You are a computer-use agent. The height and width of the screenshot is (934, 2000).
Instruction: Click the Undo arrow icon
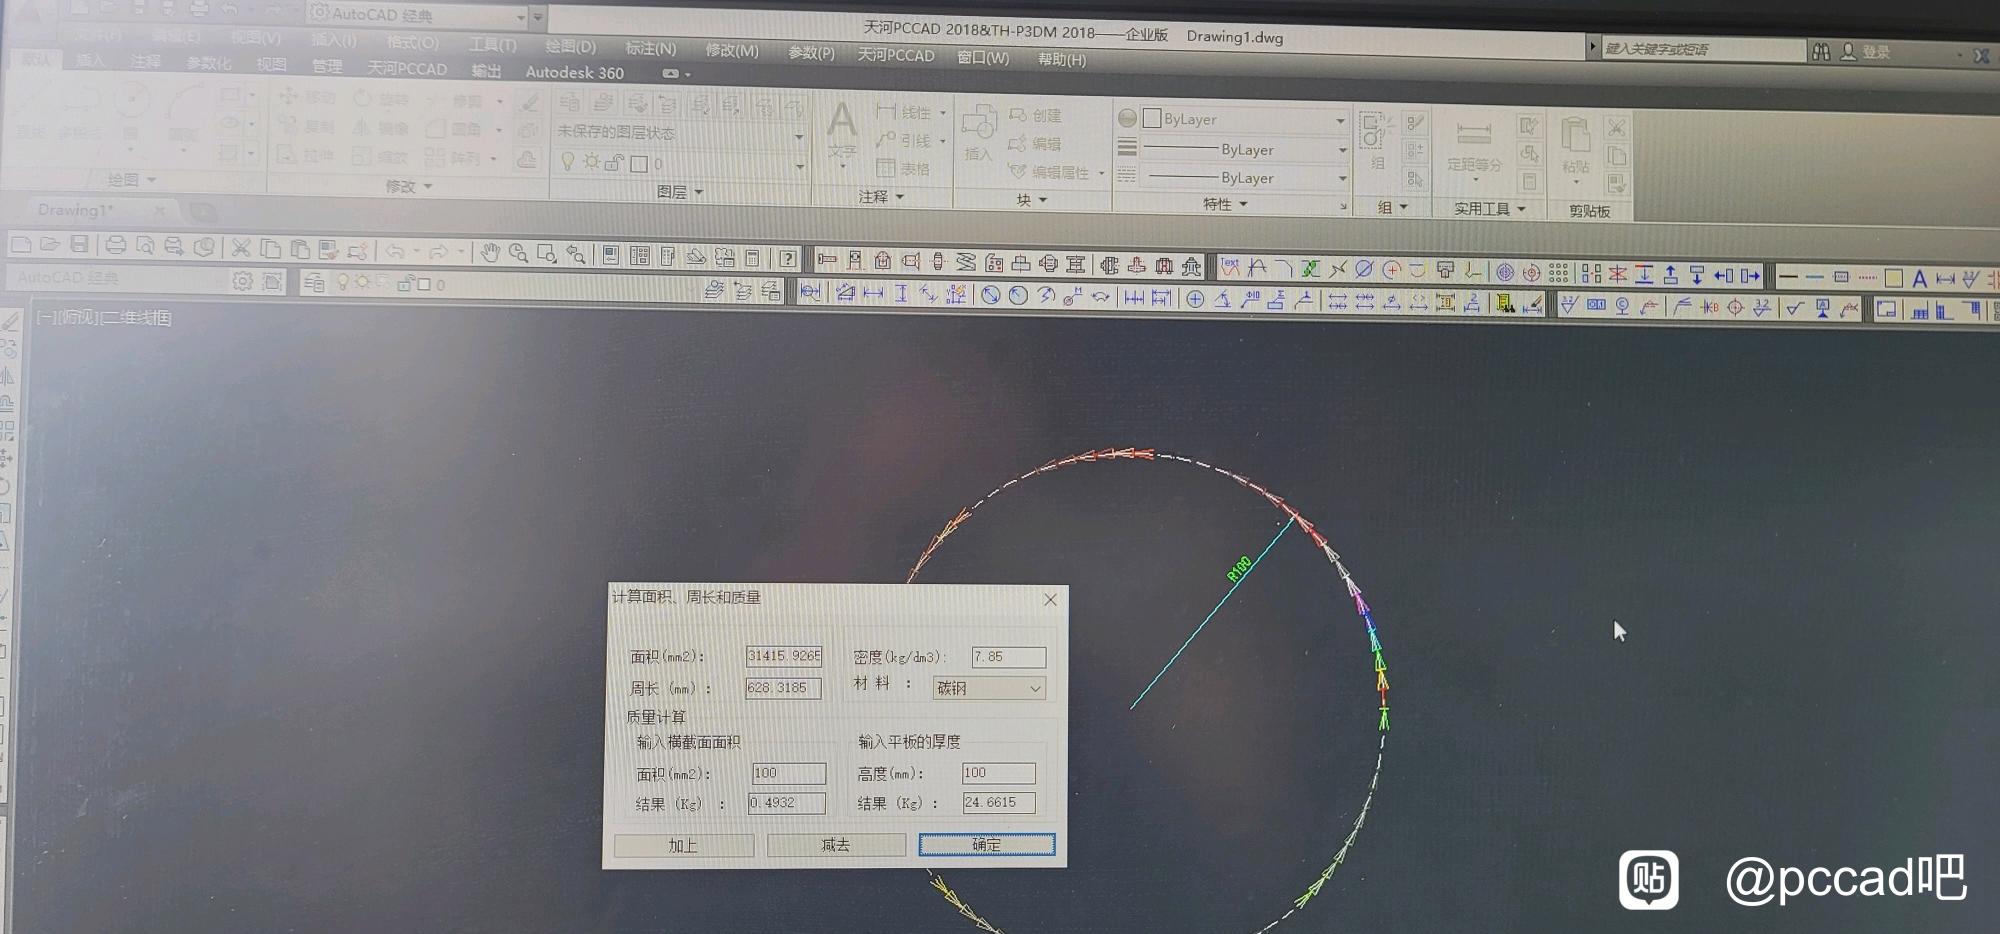coord(394,251)
